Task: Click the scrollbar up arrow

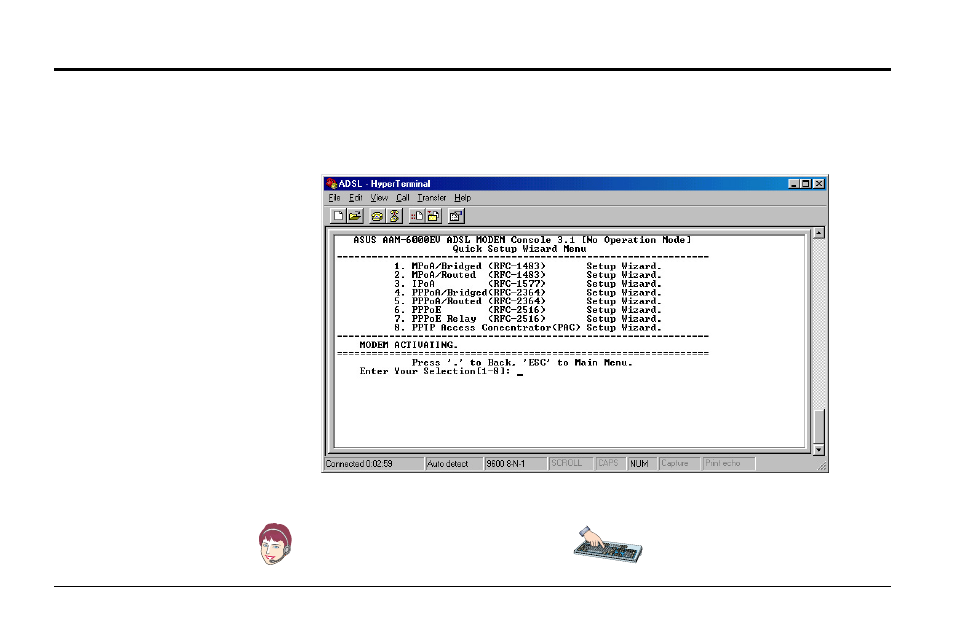Action: (x=819, y=233)
